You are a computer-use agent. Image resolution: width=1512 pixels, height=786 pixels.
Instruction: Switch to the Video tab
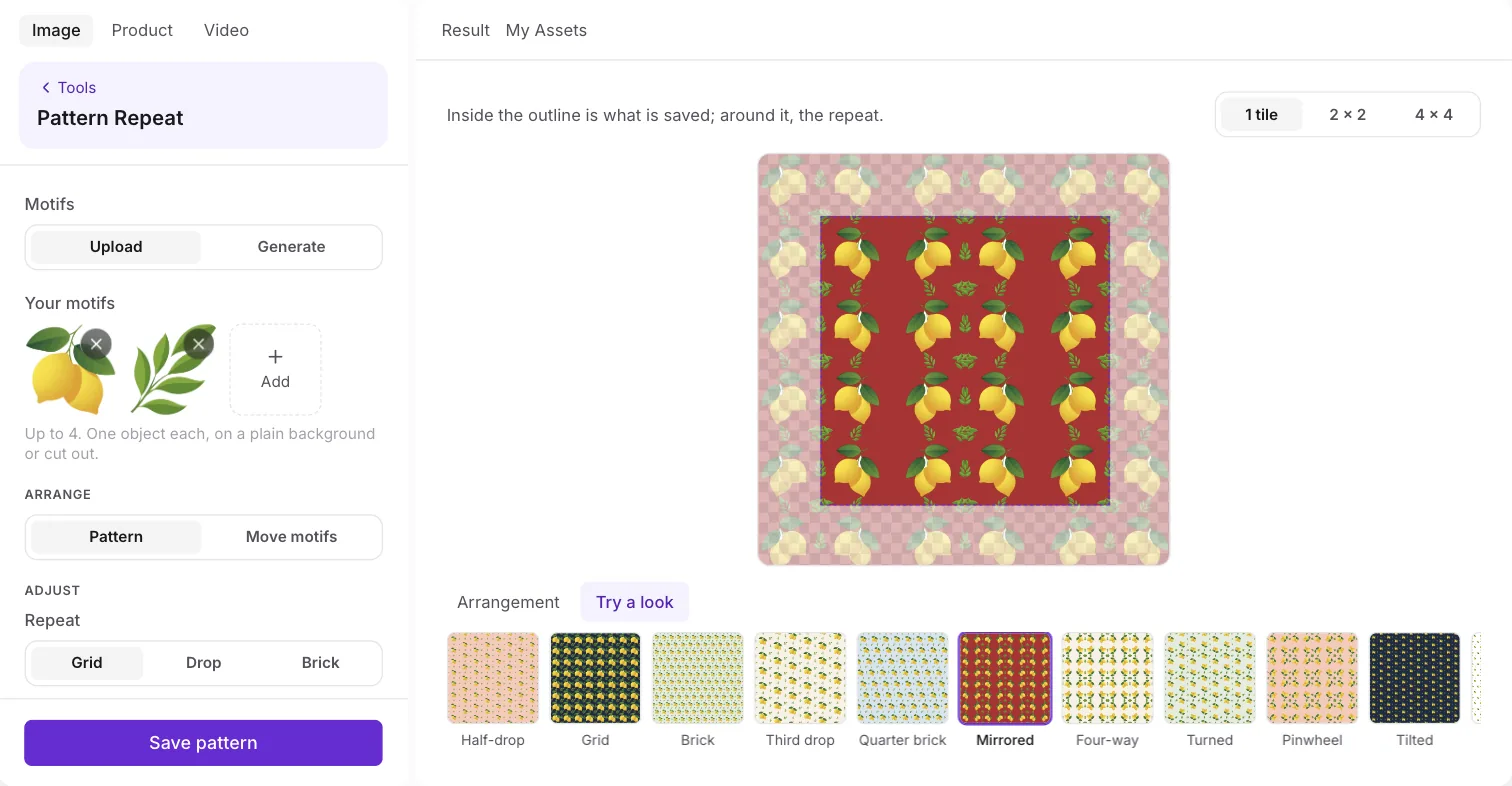[226, 30]
